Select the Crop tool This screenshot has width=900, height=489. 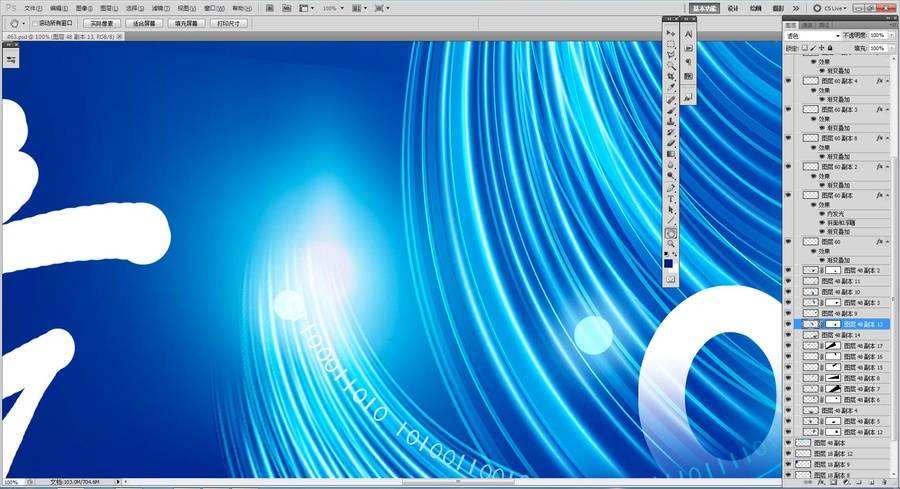670,77
